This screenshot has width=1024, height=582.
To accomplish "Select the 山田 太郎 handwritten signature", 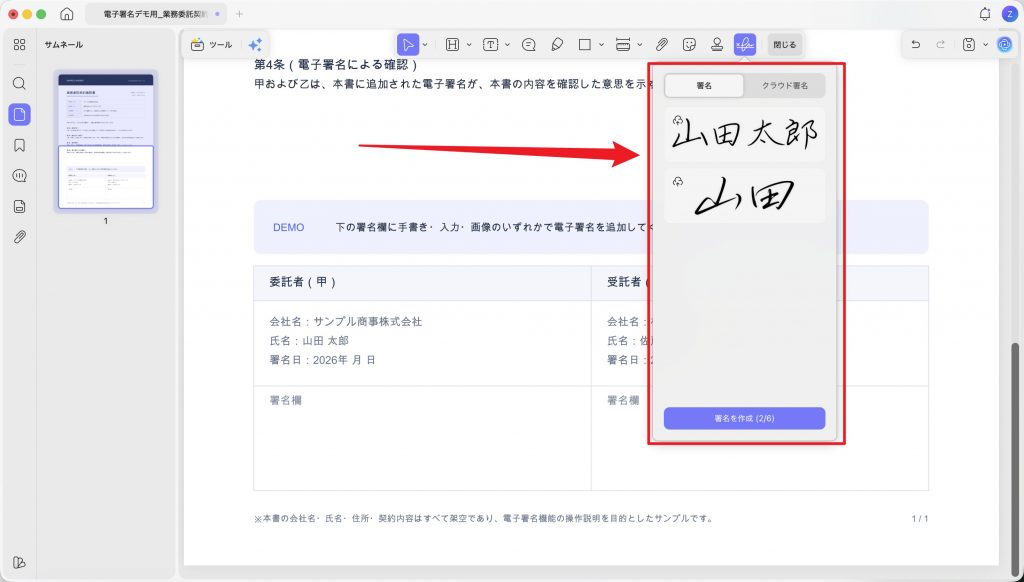I will click(744, 135).
